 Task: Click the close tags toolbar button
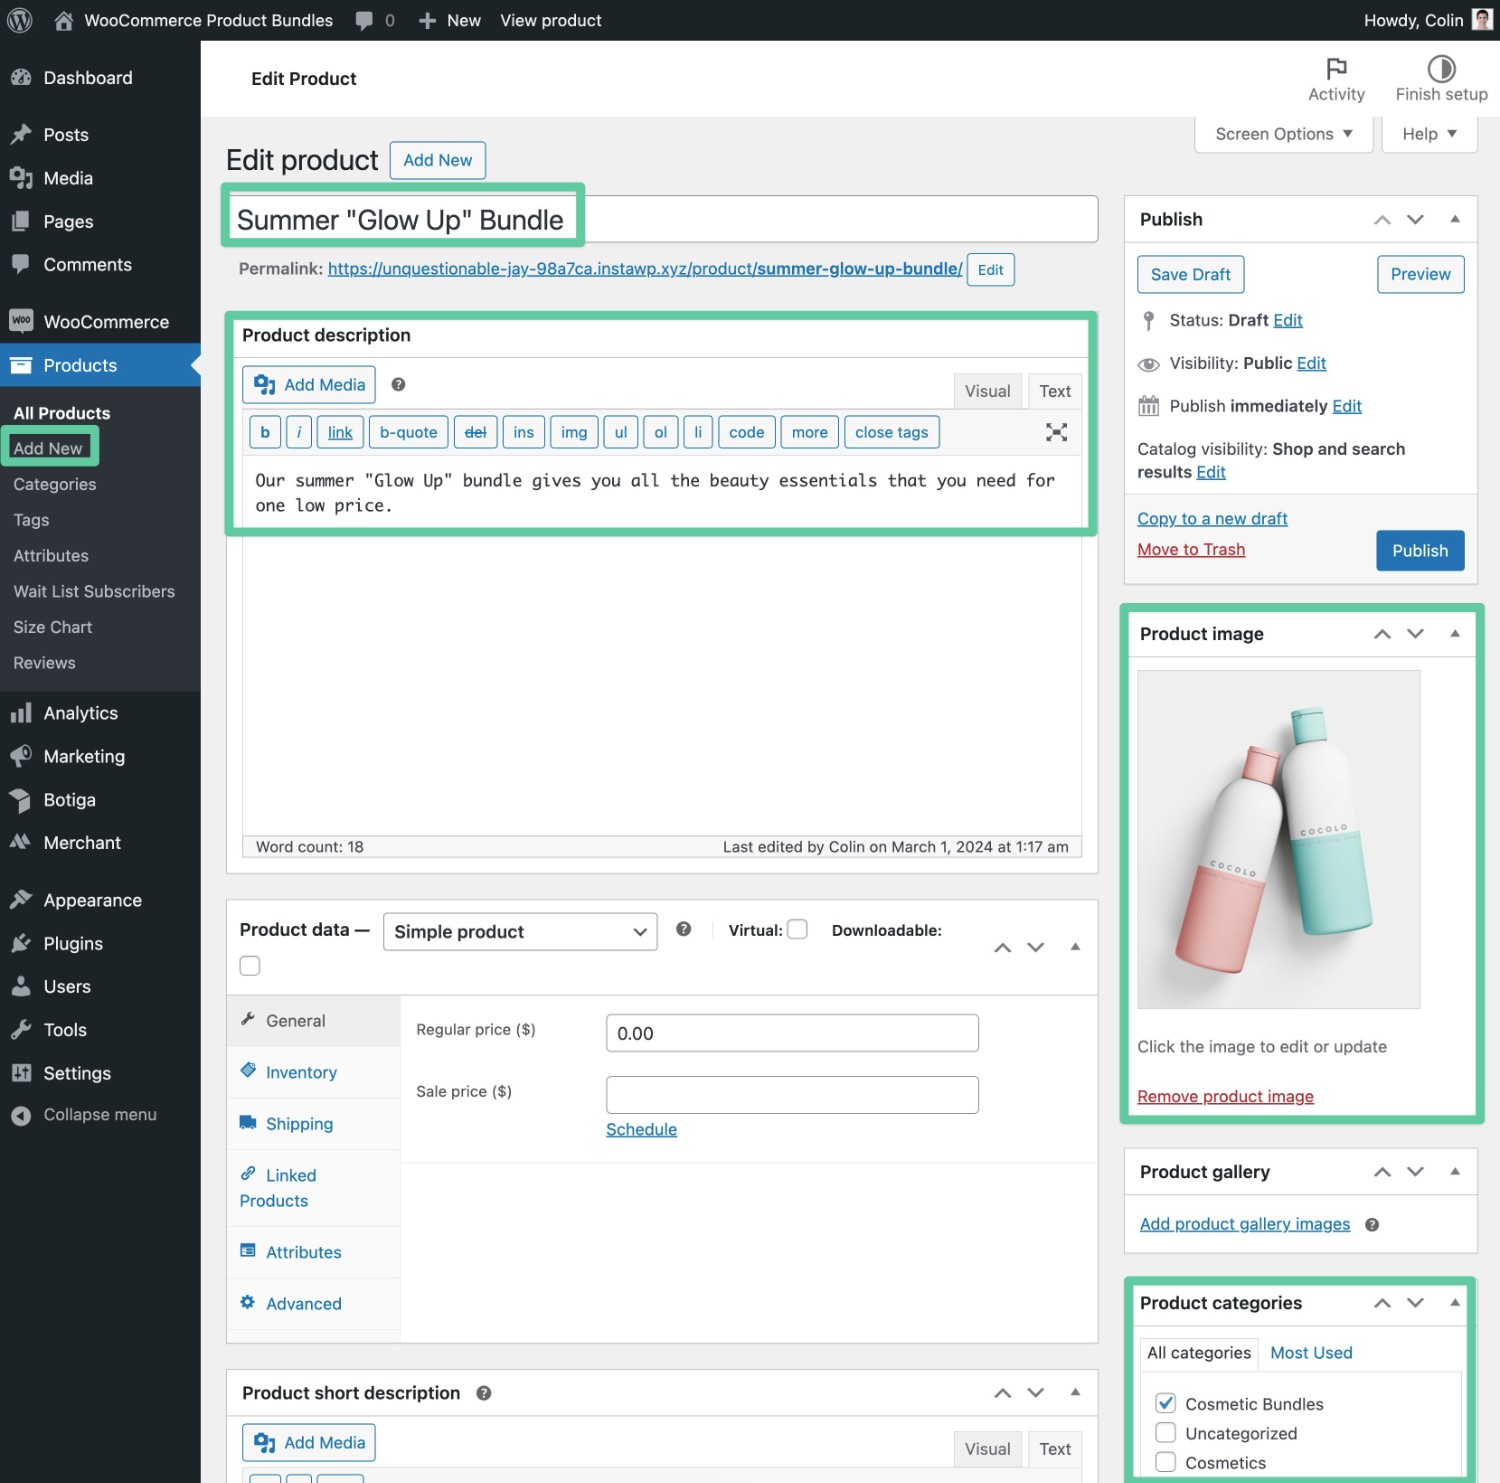pyautogui.click(x=891, y=432)
